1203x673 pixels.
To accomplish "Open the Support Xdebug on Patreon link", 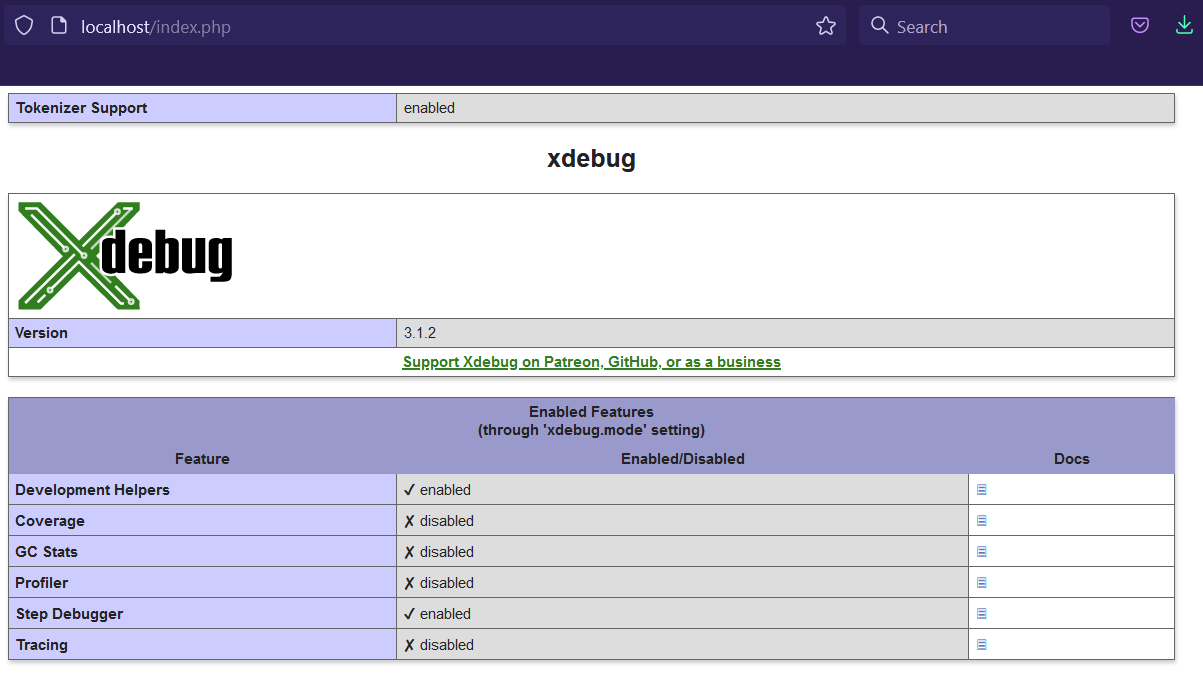I will pos(591,362).
